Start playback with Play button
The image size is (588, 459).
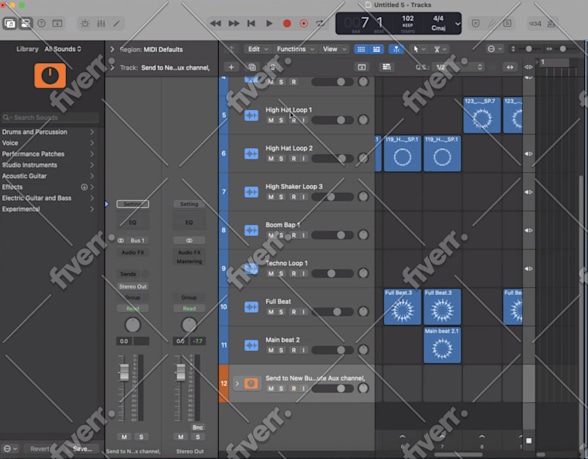click(269, 24)
